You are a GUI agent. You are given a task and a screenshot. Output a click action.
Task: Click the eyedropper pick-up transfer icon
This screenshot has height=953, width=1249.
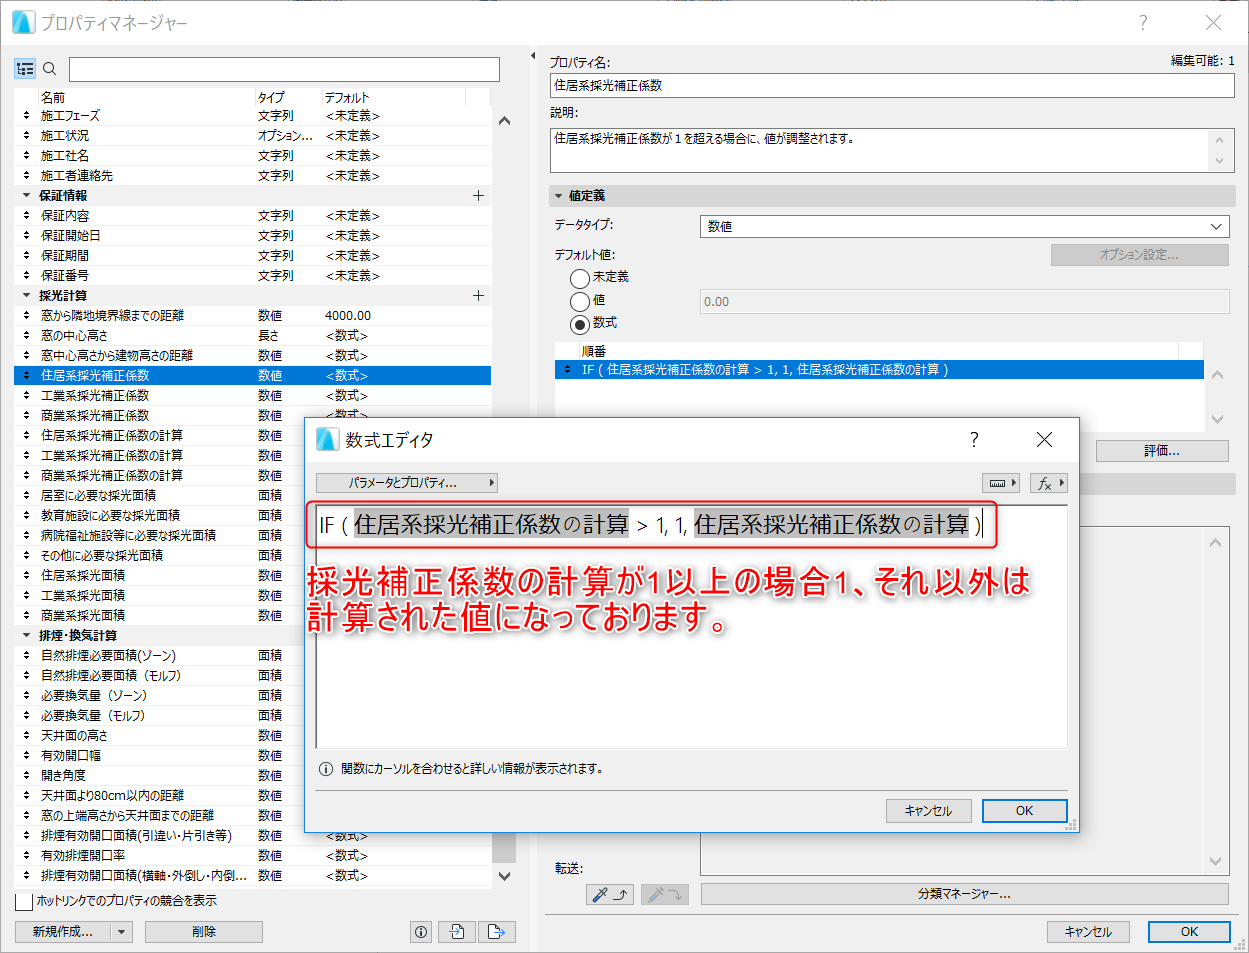tap(609, 894)
